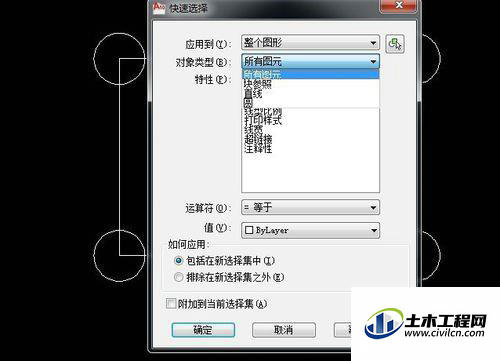Choose the 线宽 property

point(253,129)
